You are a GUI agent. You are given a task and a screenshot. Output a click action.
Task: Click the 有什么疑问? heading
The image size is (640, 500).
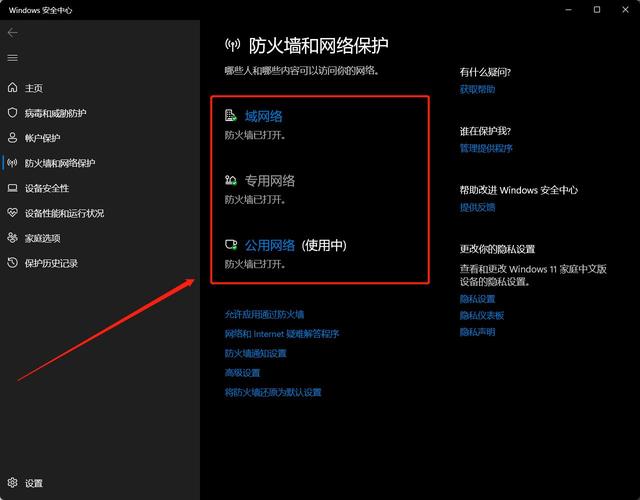tap(485, 72)
